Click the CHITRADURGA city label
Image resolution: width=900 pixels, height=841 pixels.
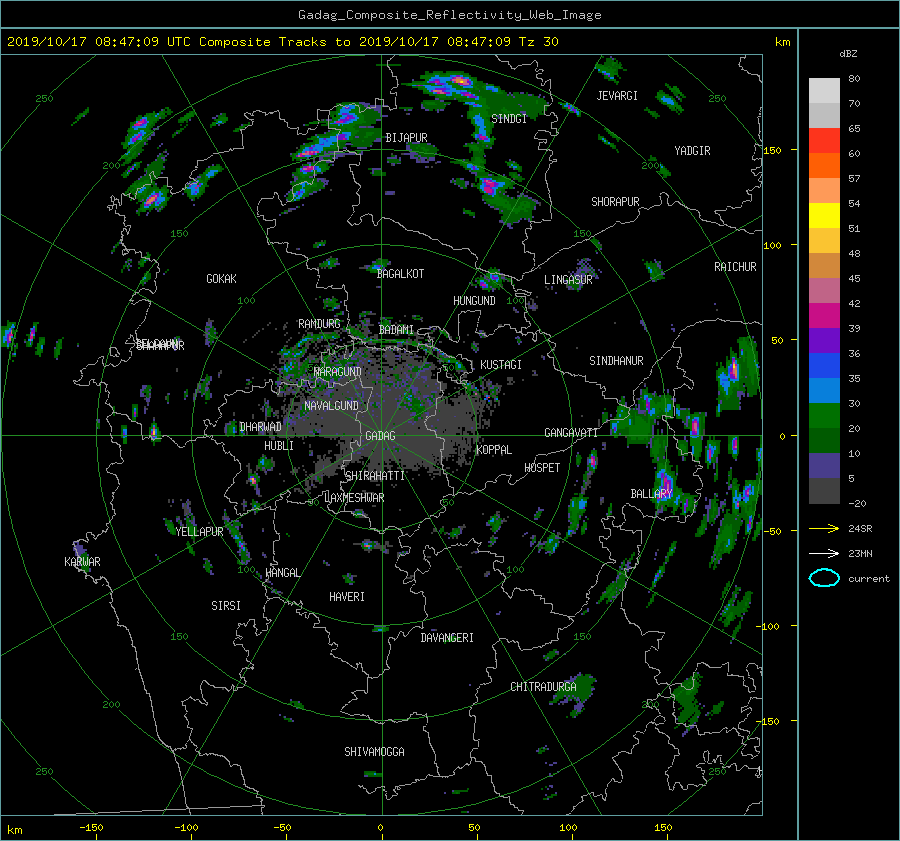[x=543, y=687]
